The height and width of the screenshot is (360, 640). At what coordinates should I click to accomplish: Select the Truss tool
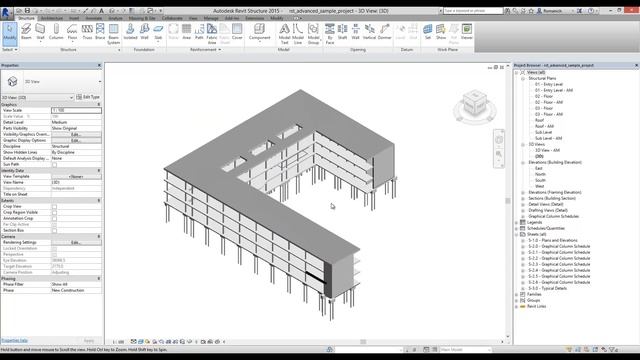(x=87, y=32)
